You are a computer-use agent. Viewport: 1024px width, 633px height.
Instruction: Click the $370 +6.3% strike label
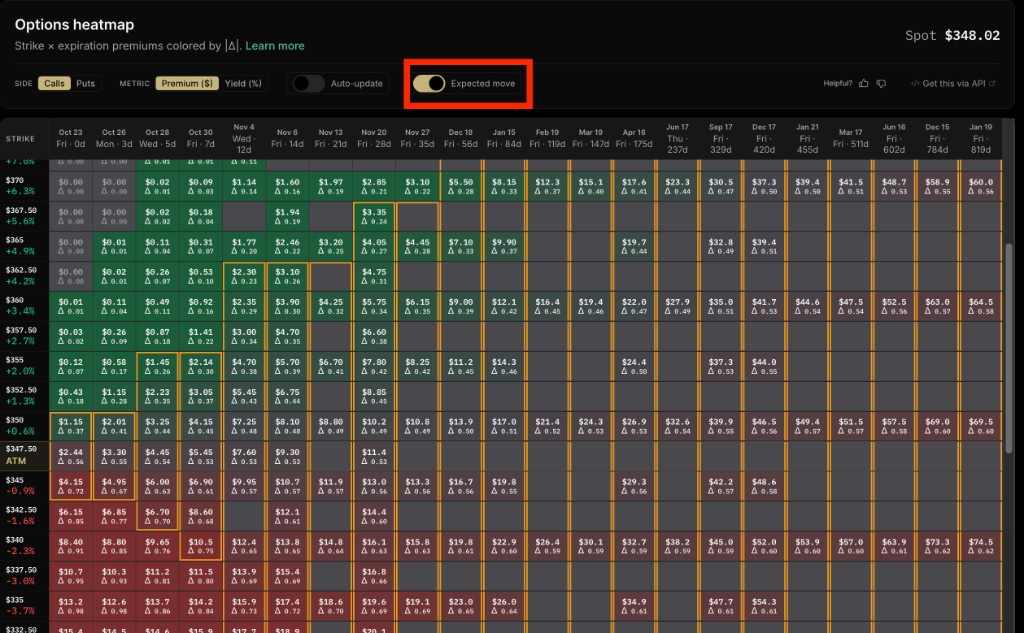click(x=24, y=186)
